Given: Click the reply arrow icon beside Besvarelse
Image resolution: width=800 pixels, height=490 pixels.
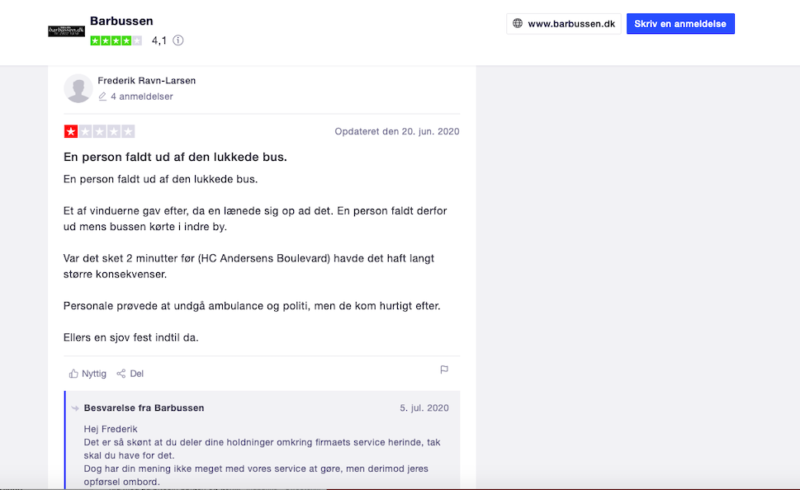Looking at the screenshot, I should (76, 408).
